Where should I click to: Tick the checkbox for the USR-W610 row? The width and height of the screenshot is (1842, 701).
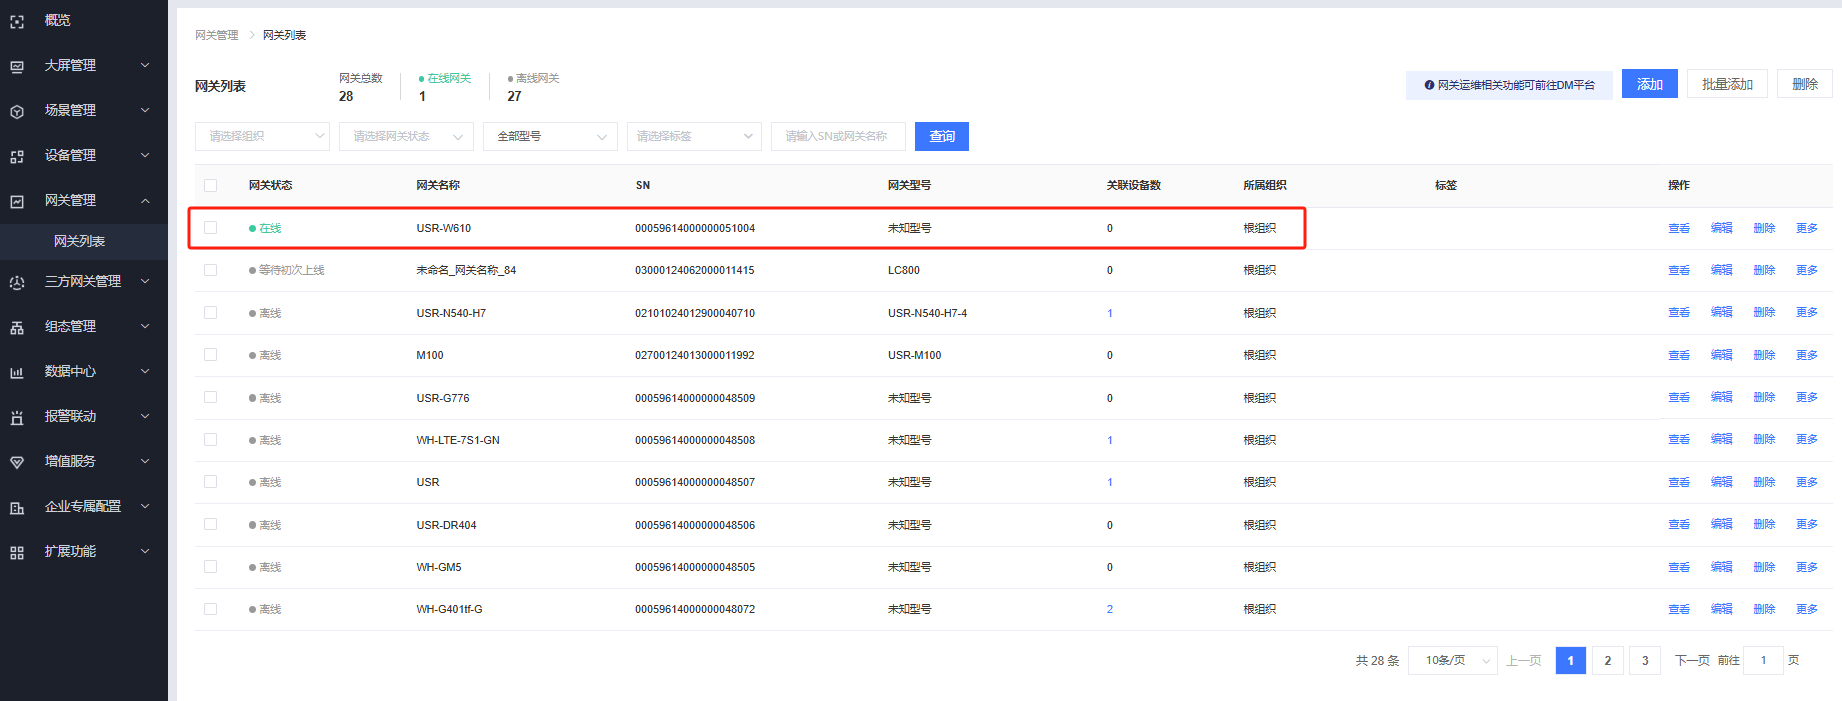(210, 228)
